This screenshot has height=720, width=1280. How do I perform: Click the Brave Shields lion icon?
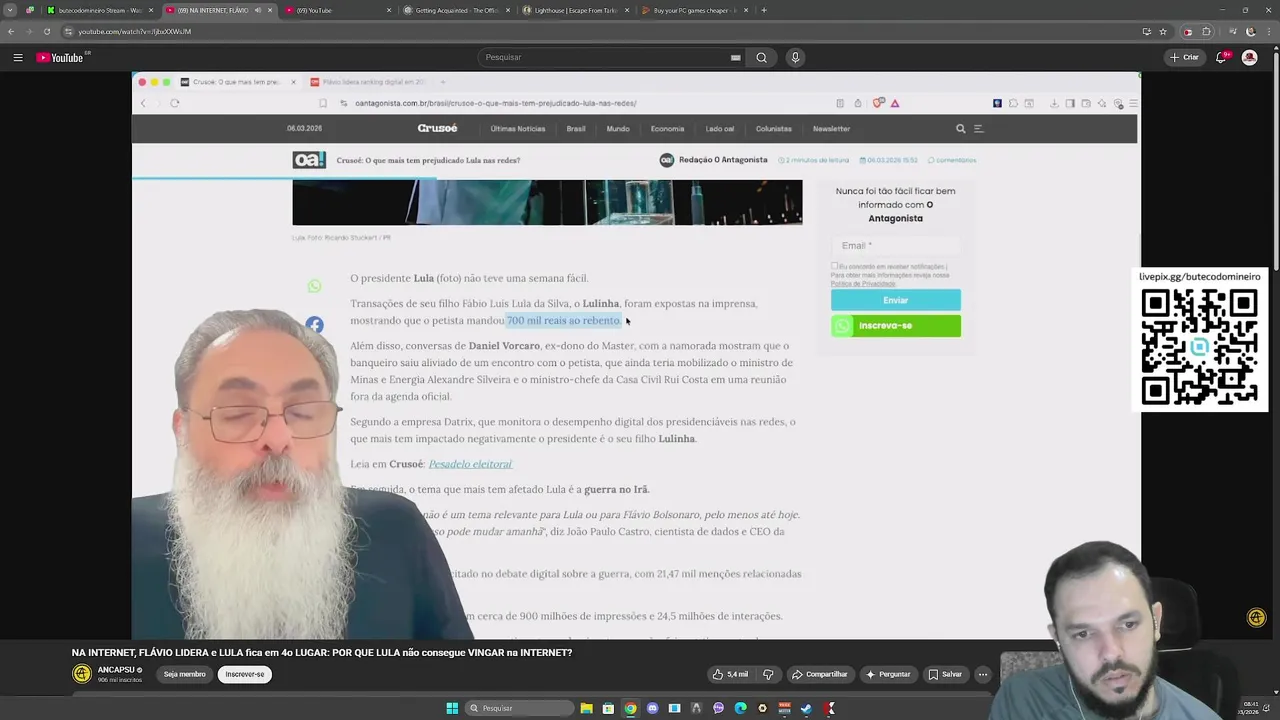click(878, 103)
